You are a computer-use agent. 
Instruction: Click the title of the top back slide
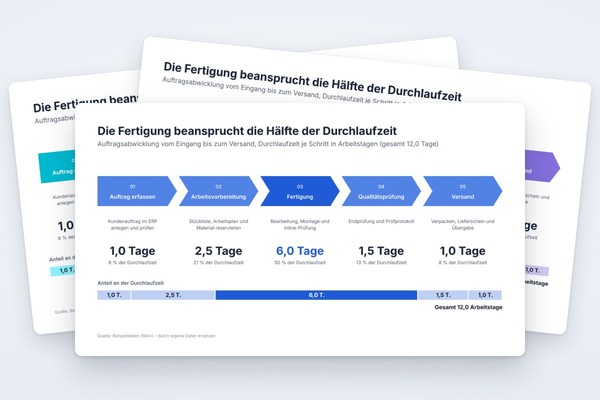312,83
